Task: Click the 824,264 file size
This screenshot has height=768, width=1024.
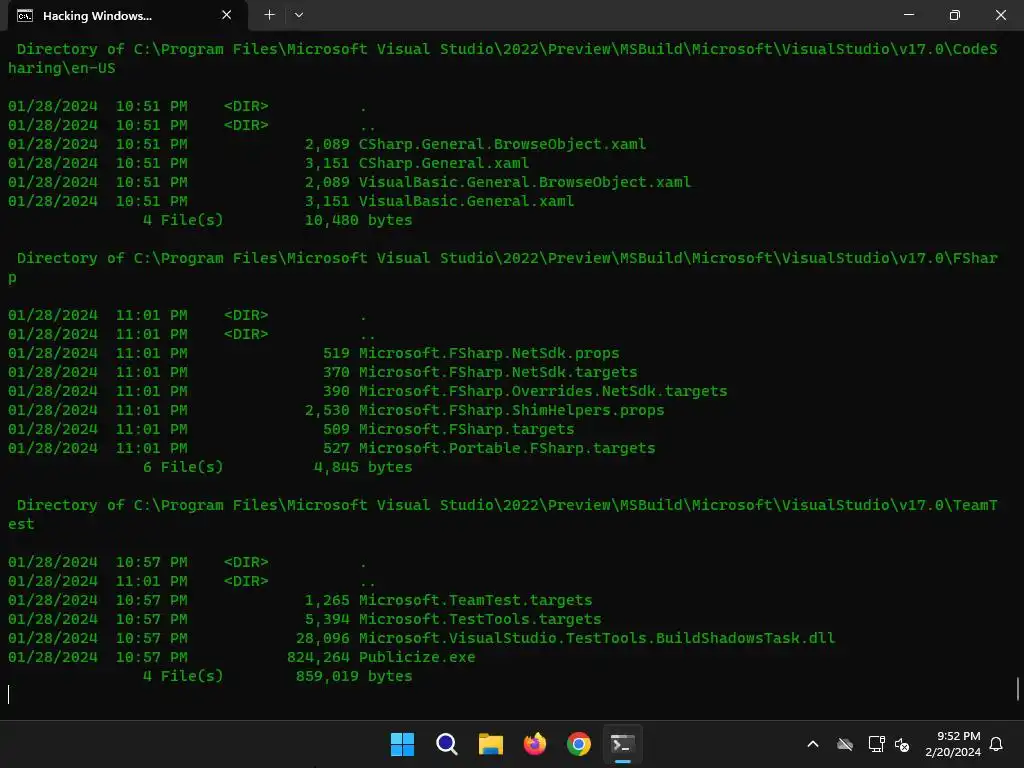Action: [x=318, y=657]
